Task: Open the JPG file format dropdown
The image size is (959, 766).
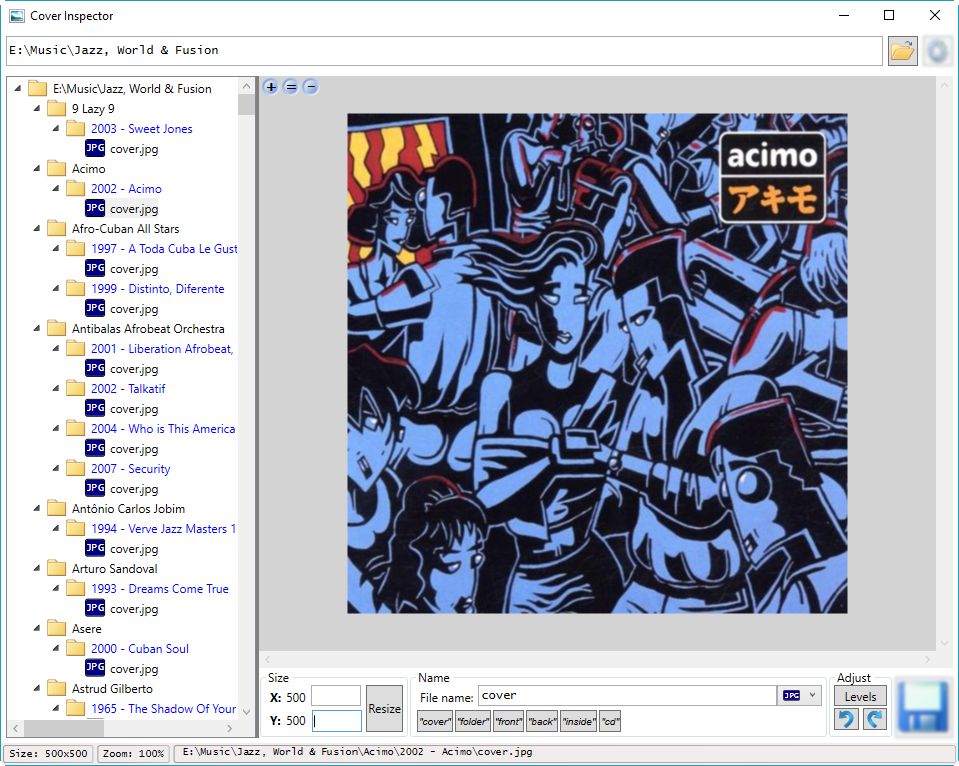Action: (x=799, y=696)
